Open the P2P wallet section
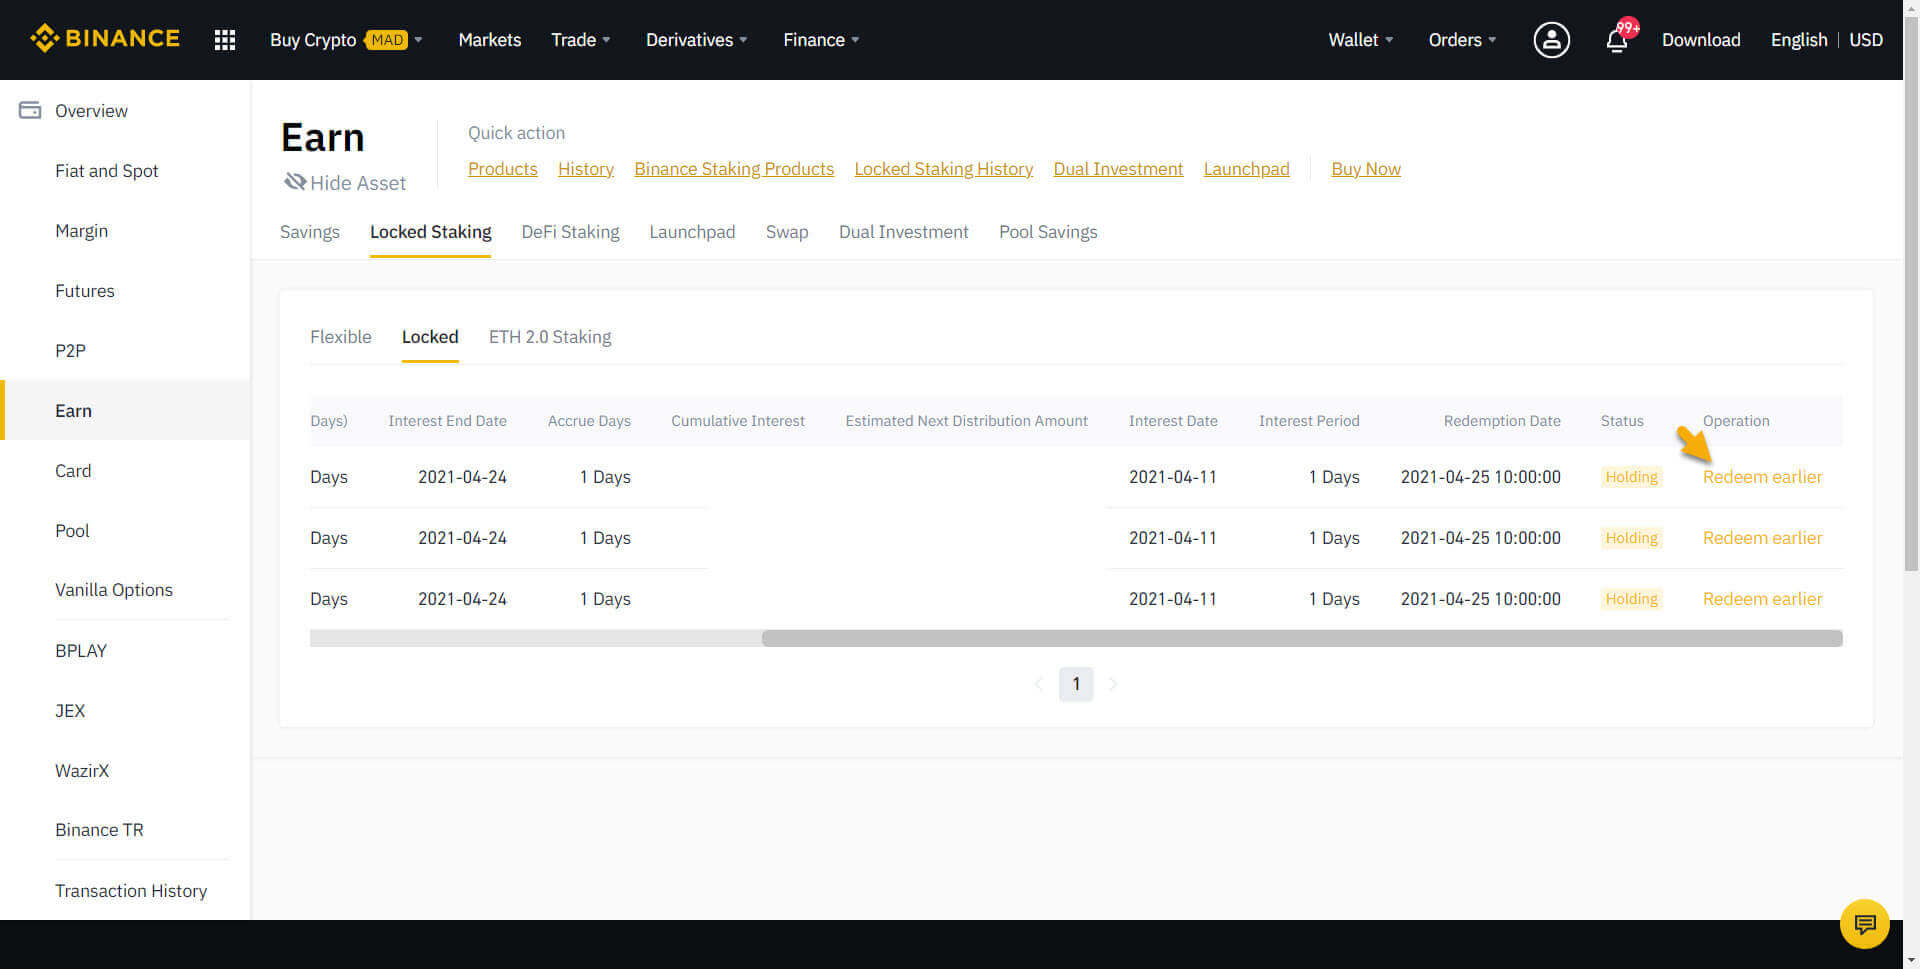The height and width of the screenshot is (969, 1920). tap(70, 351)
